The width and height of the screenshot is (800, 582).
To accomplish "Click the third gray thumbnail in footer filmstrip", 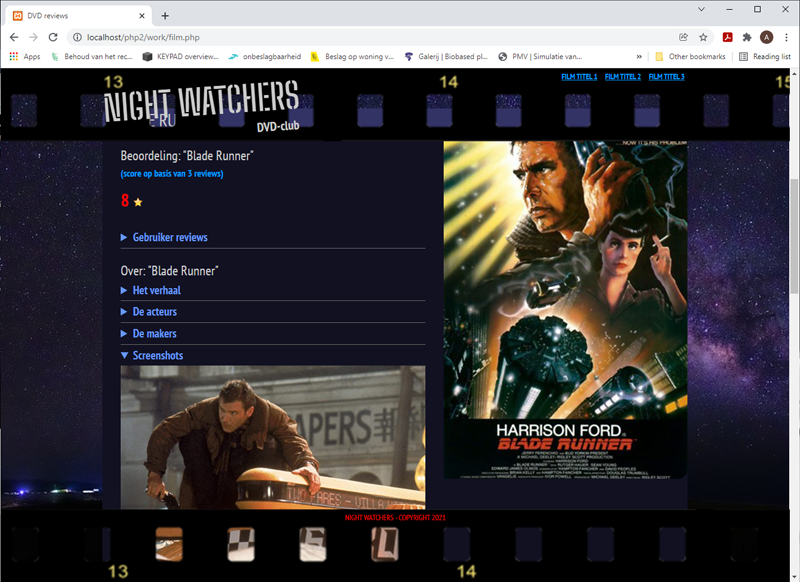I will (x=313, y=544).
